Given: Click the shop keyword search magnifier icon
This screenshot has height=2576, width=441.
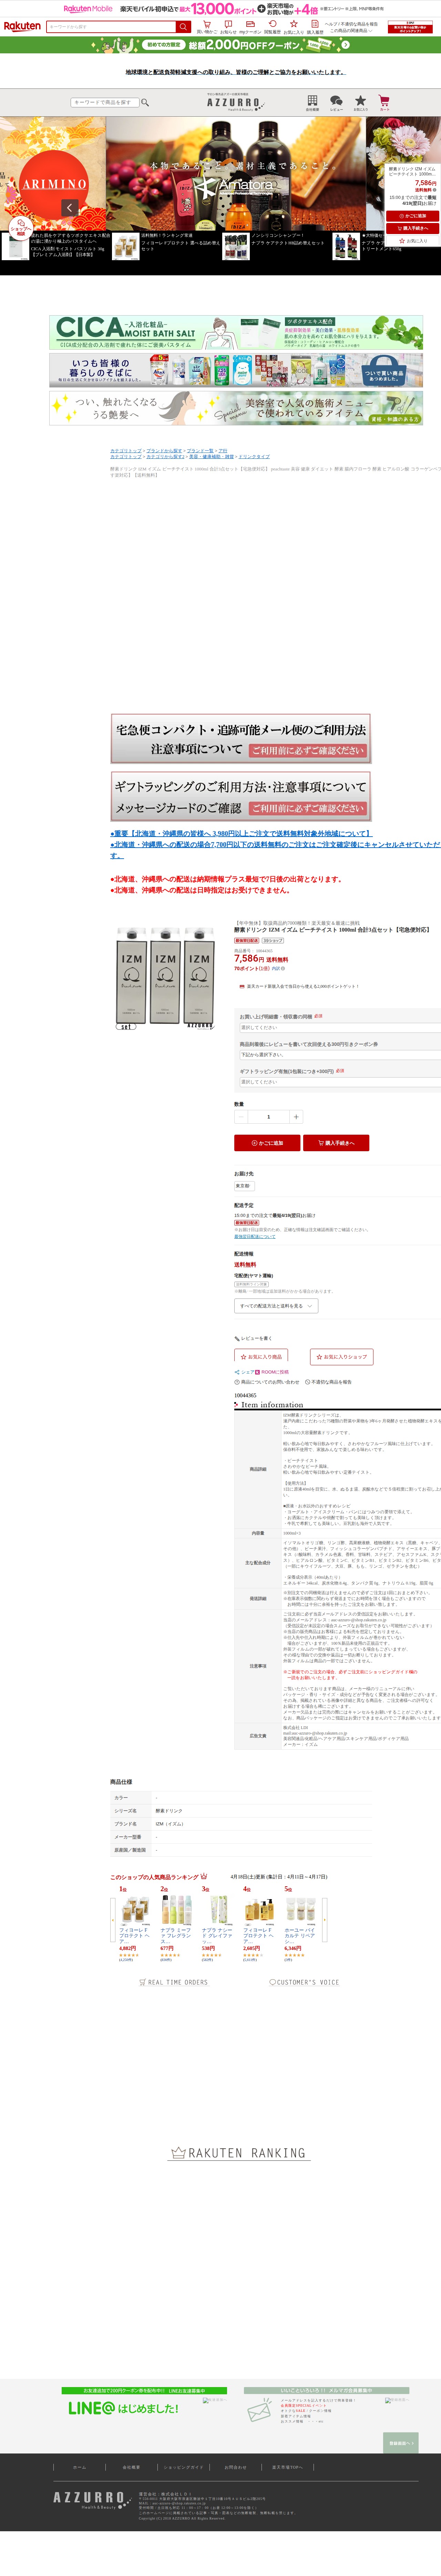Looking at the screenshot, I should pyautogui.click(x=145, y=102).
